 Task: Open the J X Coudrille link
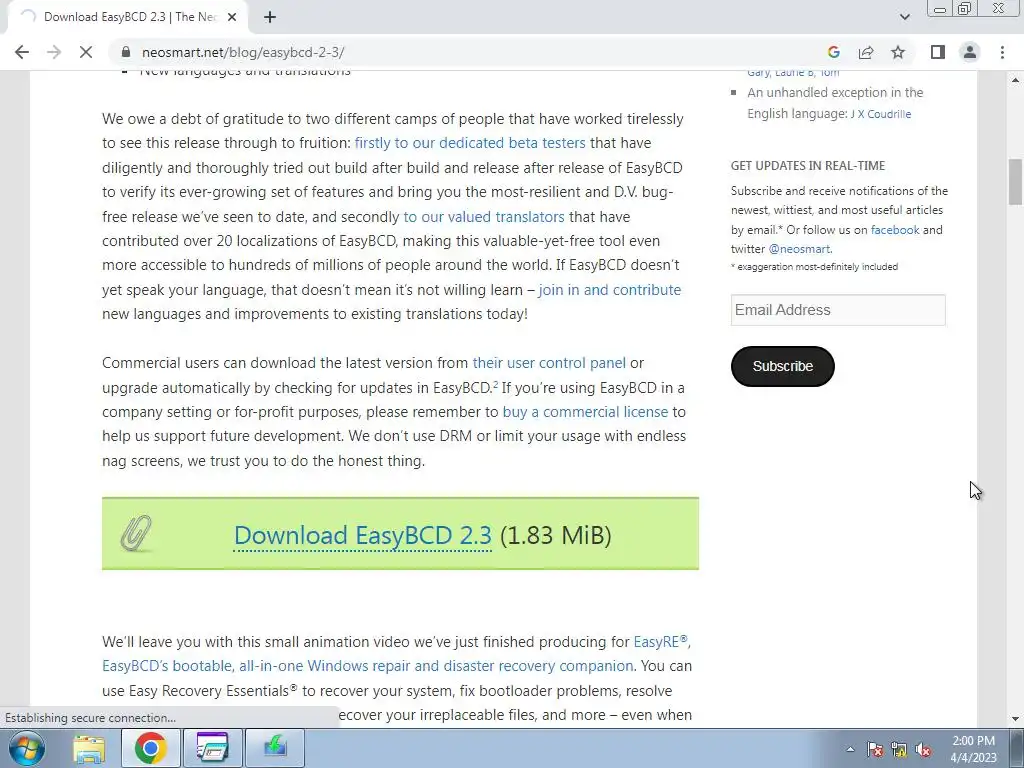[880, 114]
